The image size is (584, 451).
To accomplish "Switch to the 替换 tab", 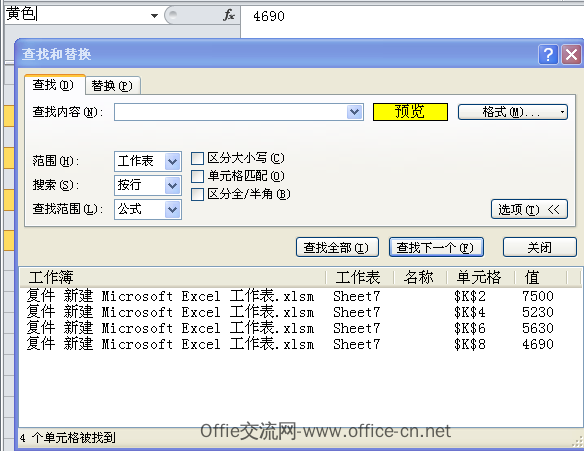I will pyautogui.click(x=112, y=86).
